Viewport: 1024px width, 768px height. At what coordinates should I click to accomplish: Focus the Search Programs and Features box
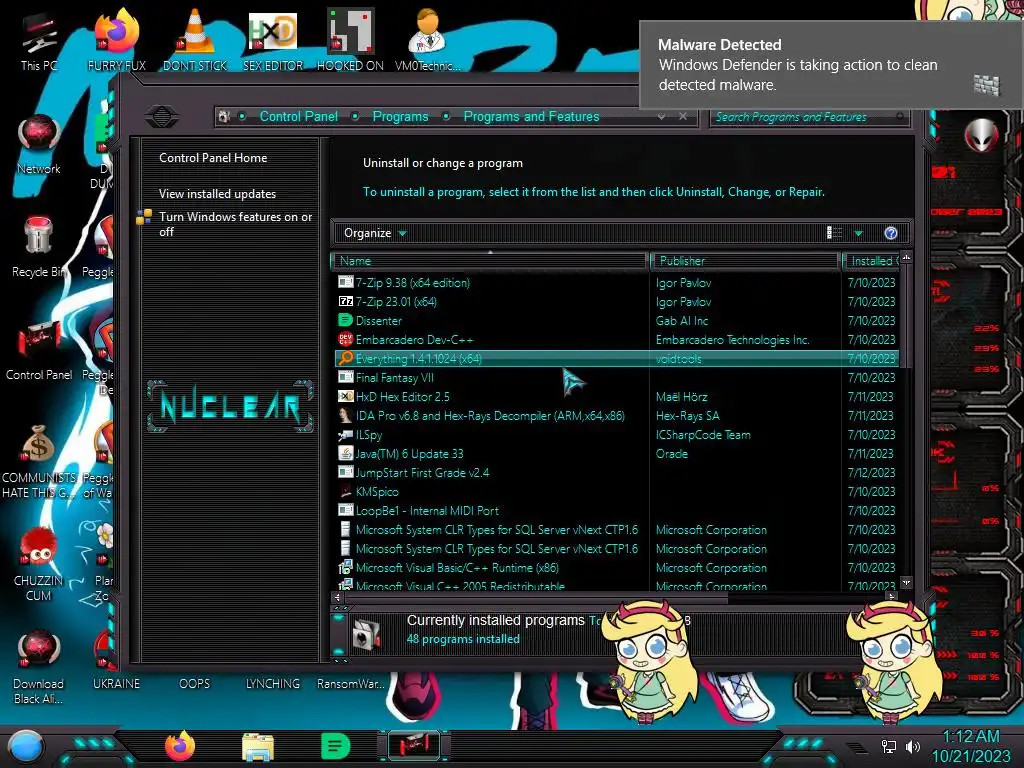808,117
